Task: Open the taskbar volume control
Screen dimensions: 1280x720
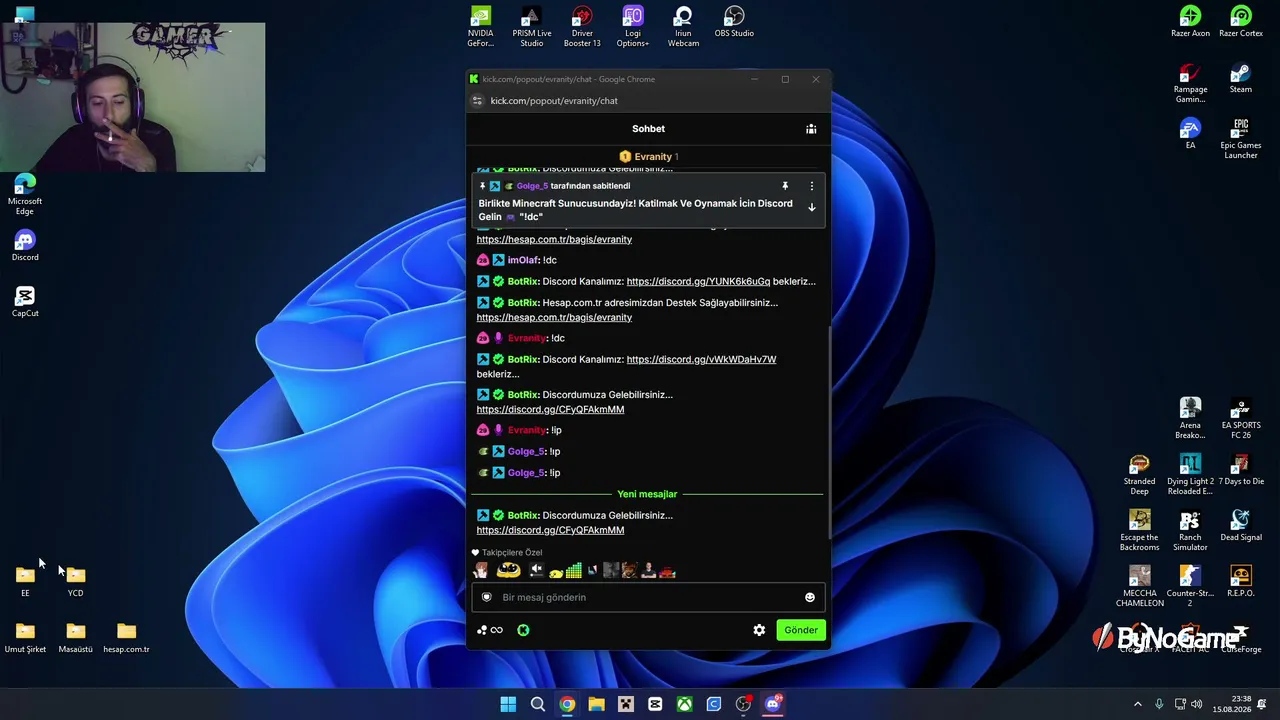Action: (1197, 704)
